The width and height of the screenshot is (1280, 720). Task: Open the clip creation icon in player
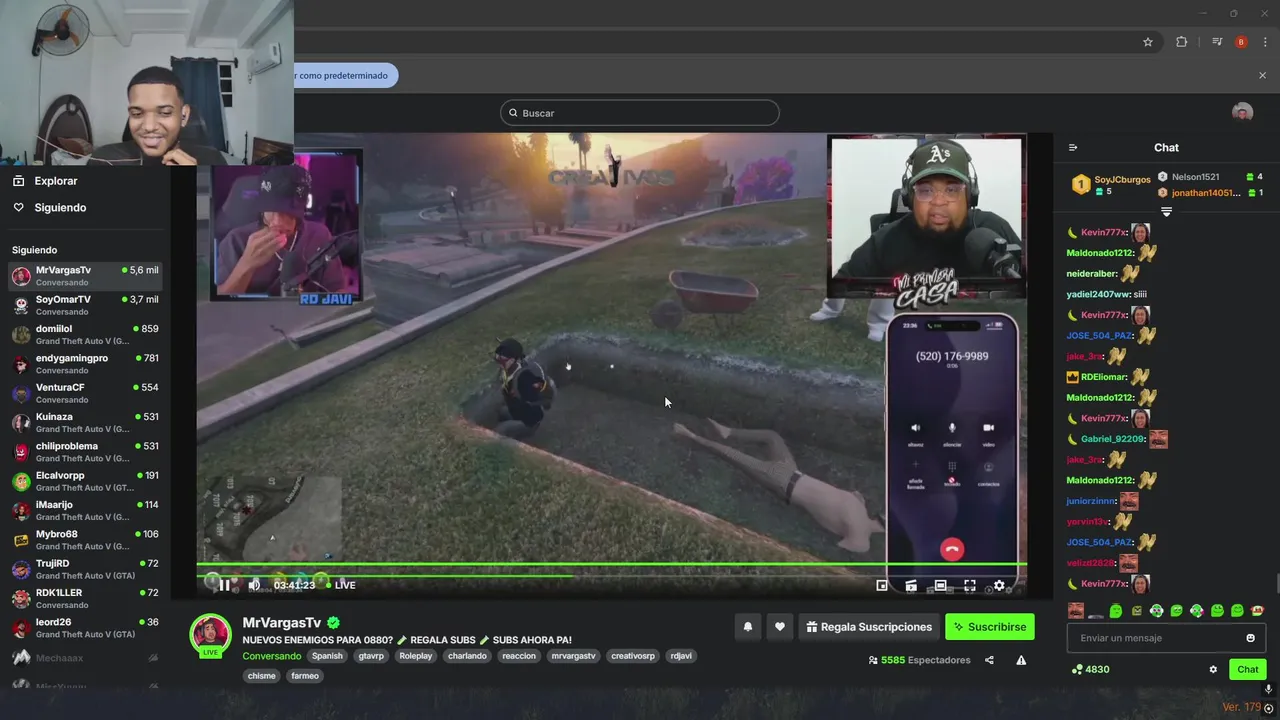911,586
